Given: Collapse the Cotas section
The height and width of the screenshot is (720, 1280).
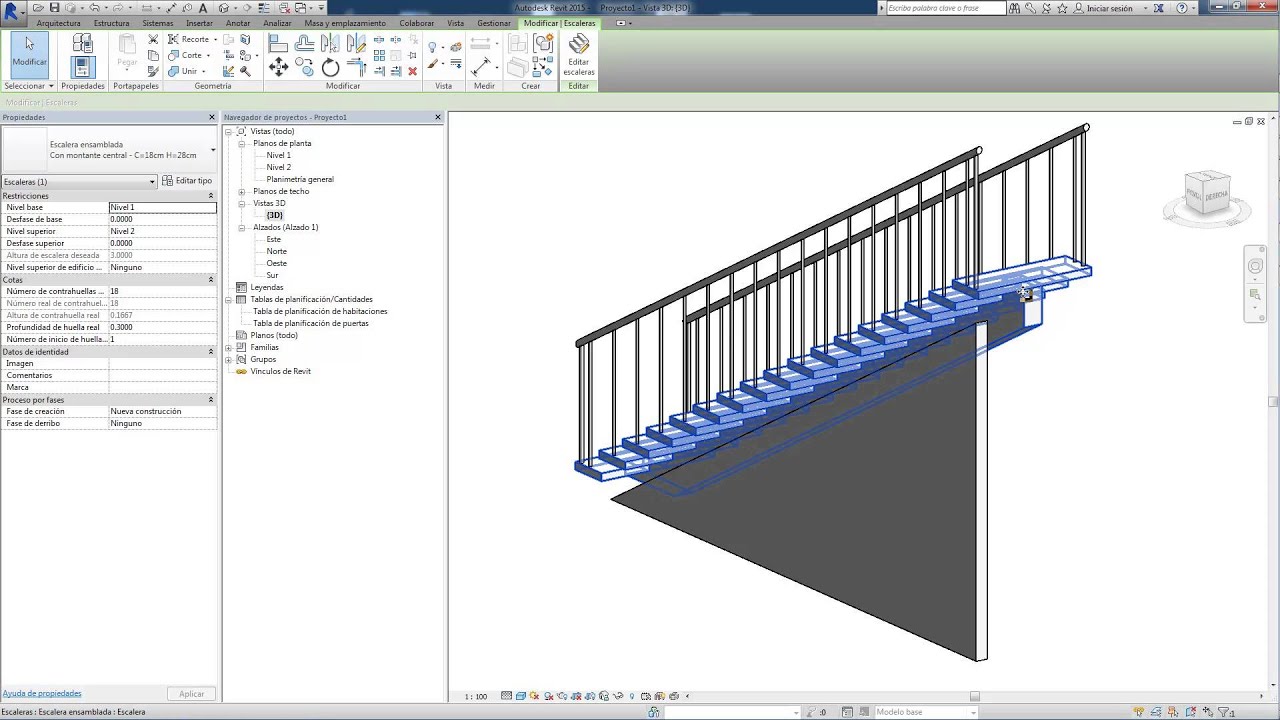Looking at the screenshot, I should tap(210, 280).
